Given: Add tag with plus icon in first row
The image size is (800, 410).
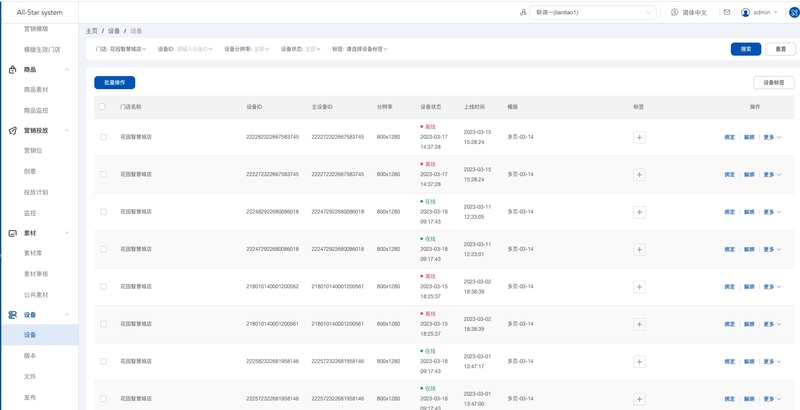Looking at the screenshot, I should 639,137.
